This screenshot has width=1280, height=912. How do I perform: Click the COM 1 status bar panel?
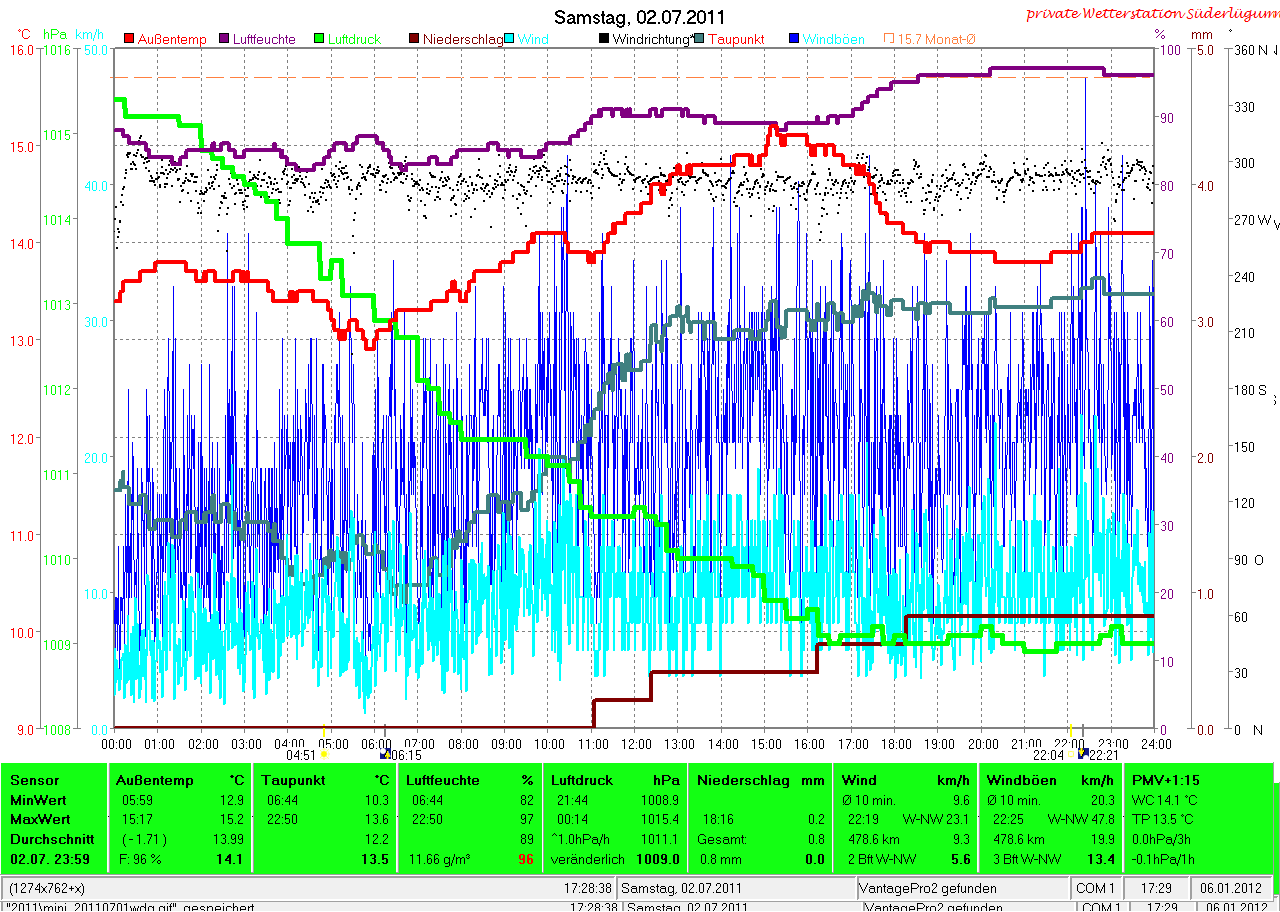pyautogui.click(x=1095, y=888)
